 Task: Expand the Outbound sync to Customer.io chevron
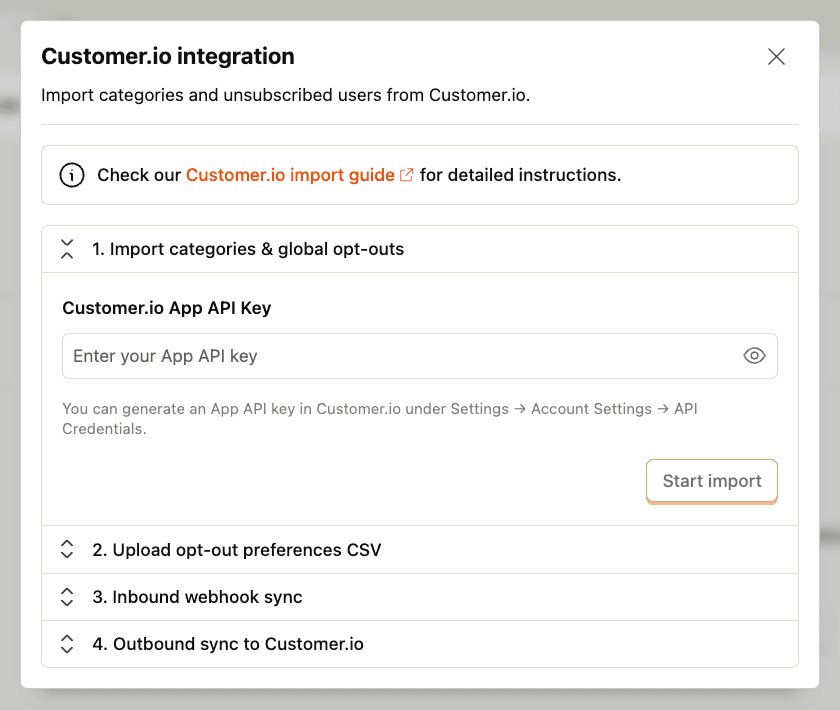click(67, 644)
